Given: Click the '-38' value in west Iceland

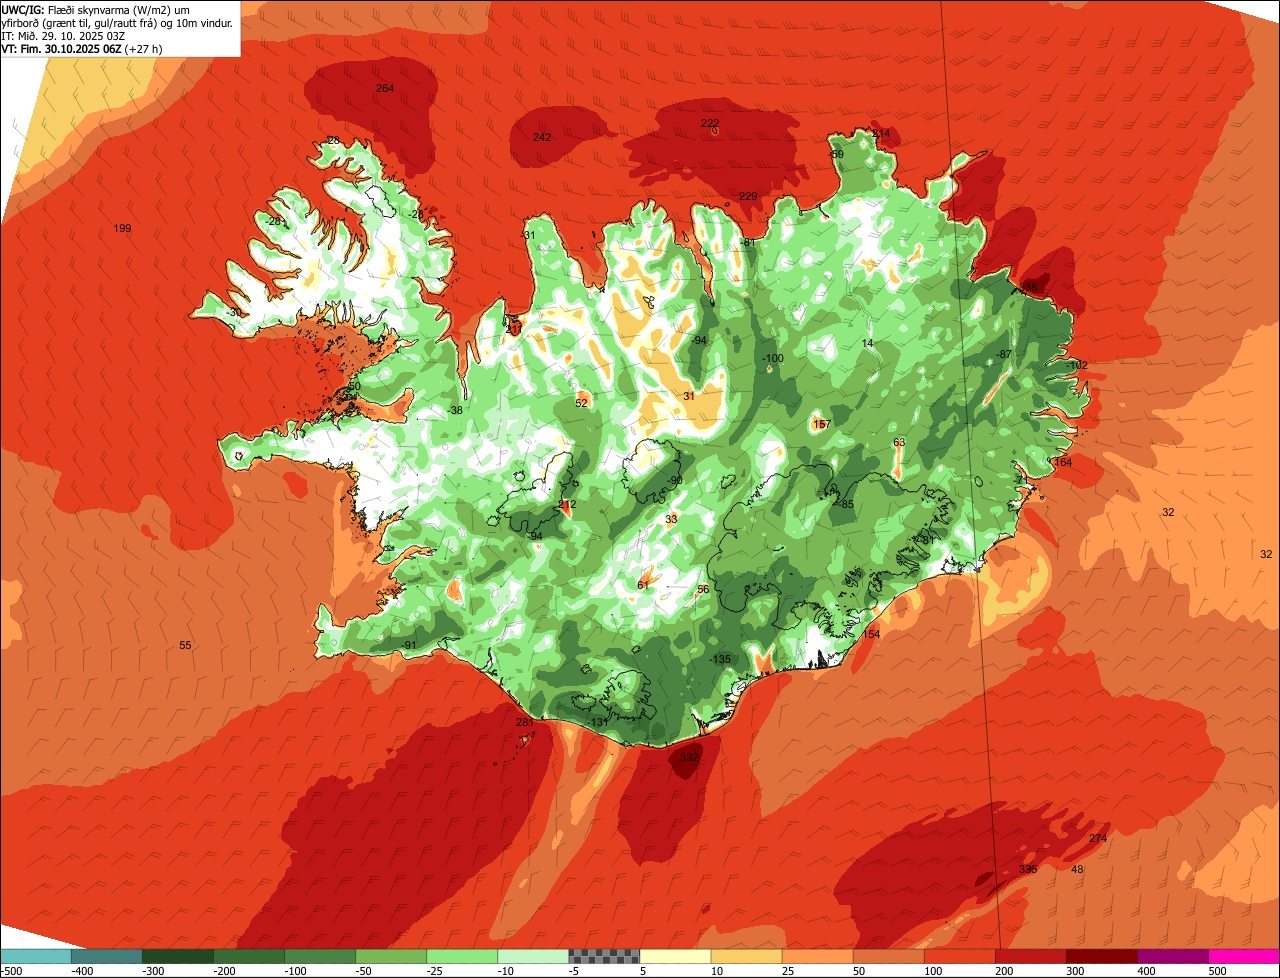Looking at the screenshot, I should [455, 411].
